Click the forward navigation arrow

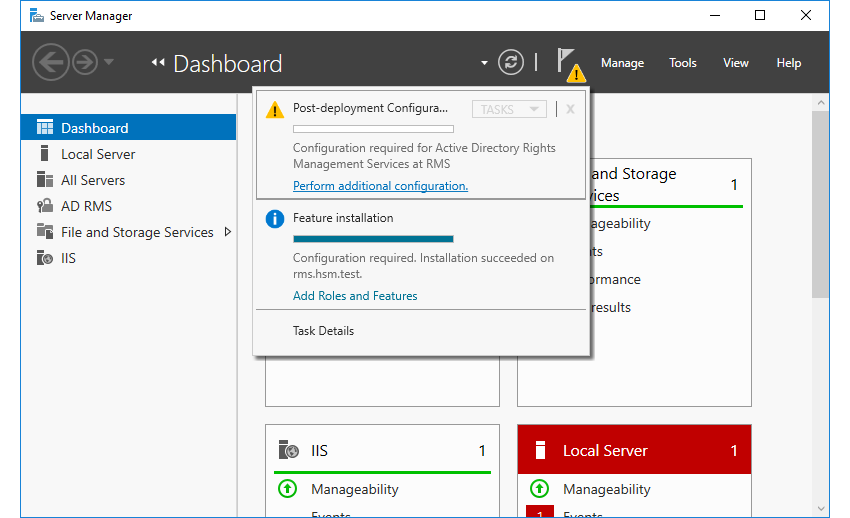point(85,62)
